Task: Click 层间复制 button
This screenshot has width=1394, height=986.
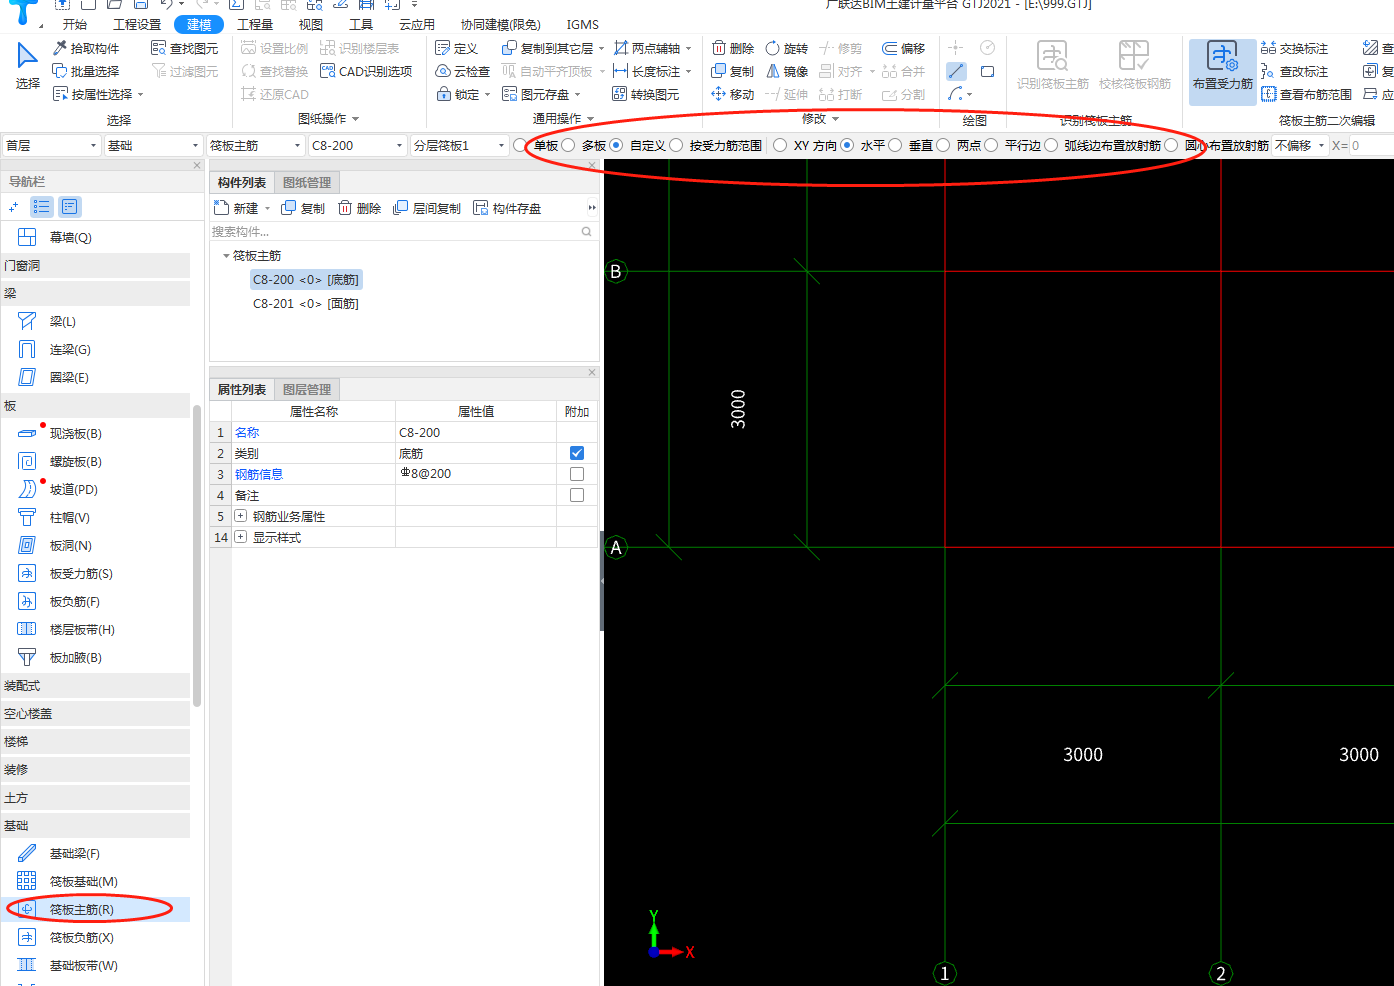Action: (x=427, y=208)
